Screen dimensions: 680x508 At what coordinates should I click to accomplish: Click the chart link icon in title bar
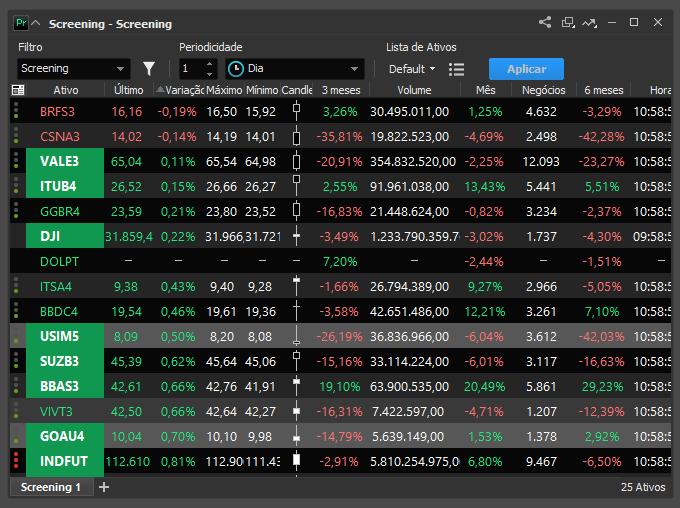click(589, 23)
